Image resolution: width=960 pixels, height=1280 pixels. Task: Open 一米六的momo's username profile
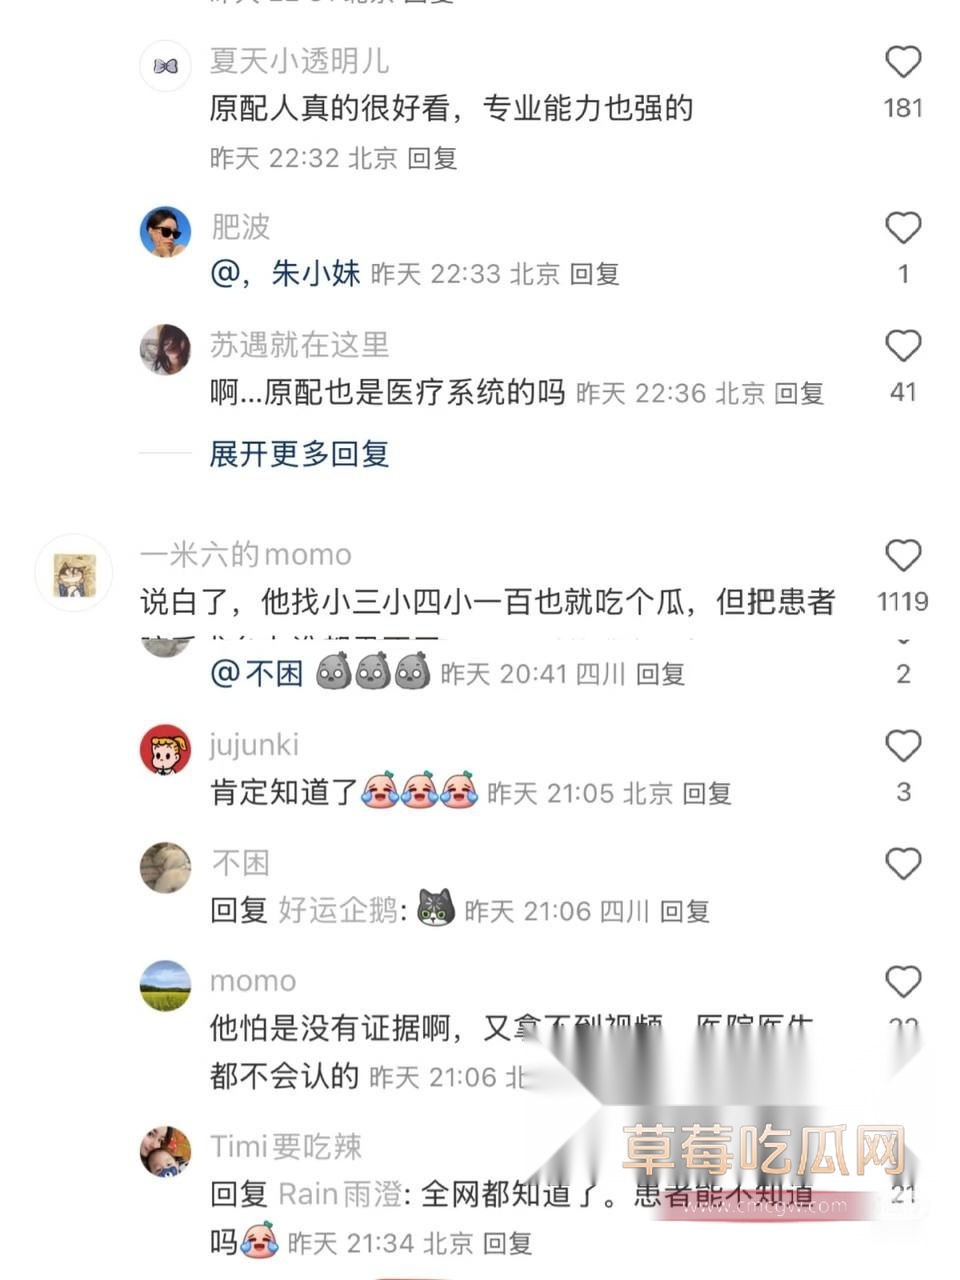point(246,554)
